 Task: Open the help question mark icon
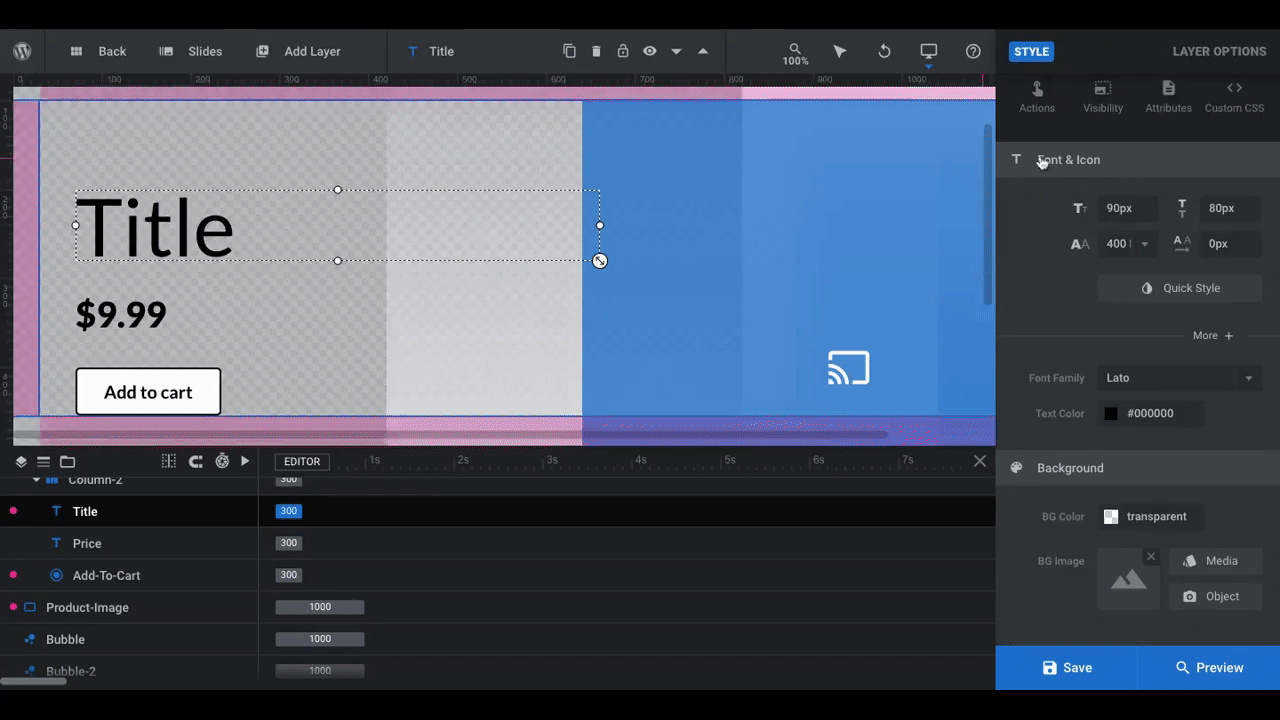point(973,51)
